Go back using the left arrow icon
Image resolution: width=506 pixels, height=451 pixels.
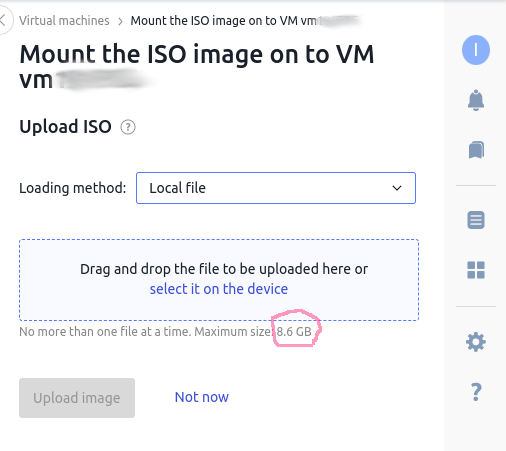(x=4, y=20)
